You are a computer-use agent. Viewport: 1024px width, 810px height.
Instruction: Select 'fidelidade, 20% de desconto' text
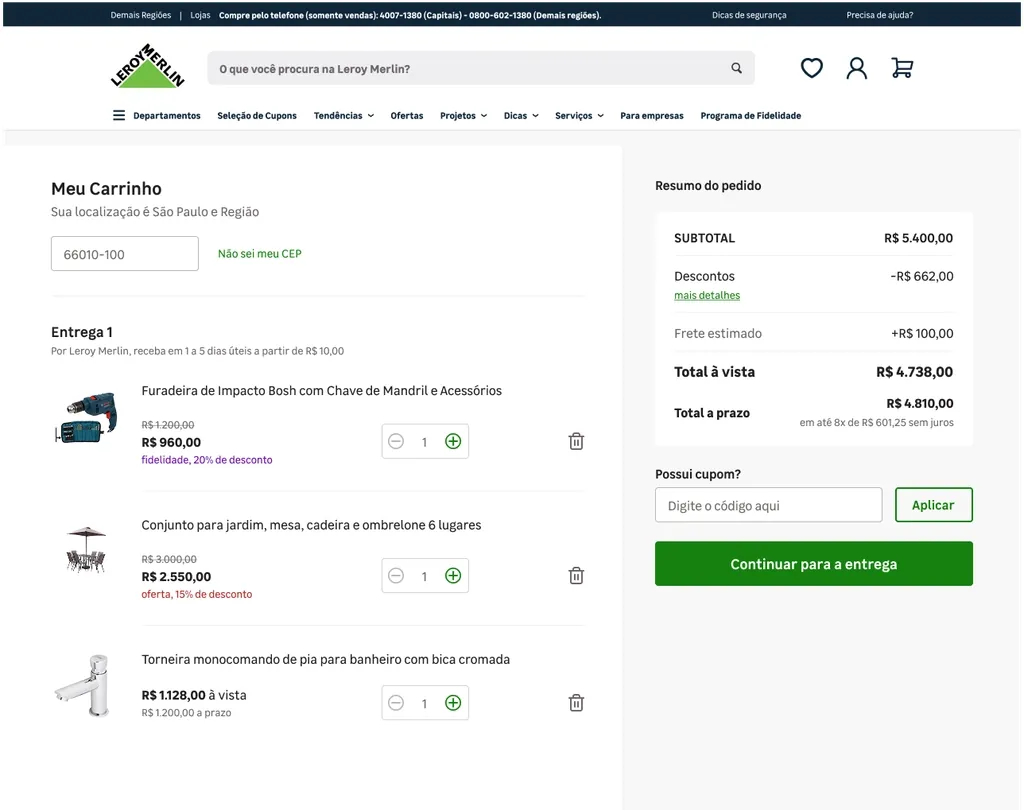tap(207, 460)
